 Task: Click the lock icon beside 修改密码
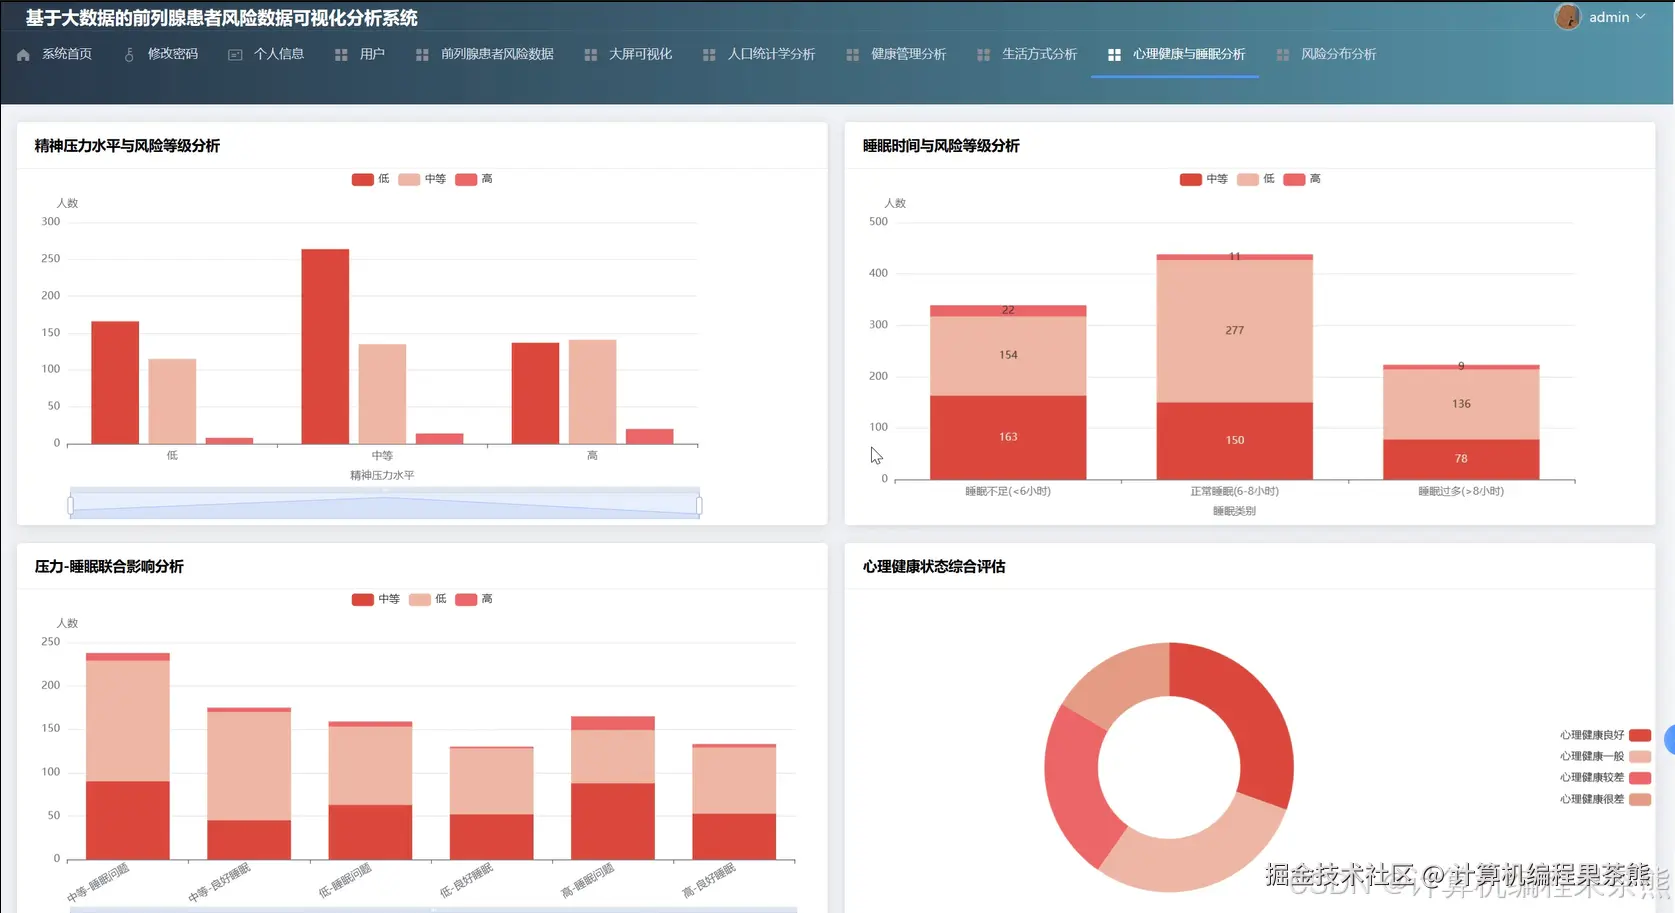pyautogui.click(x=129, y=55)
